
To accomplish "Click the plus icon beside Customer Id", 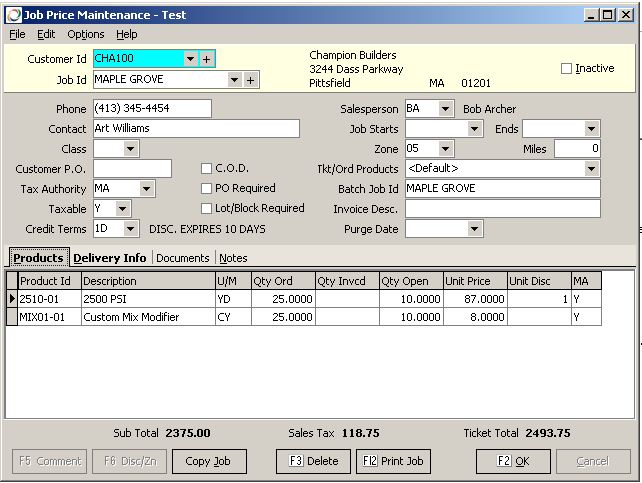I will (207, 59).
